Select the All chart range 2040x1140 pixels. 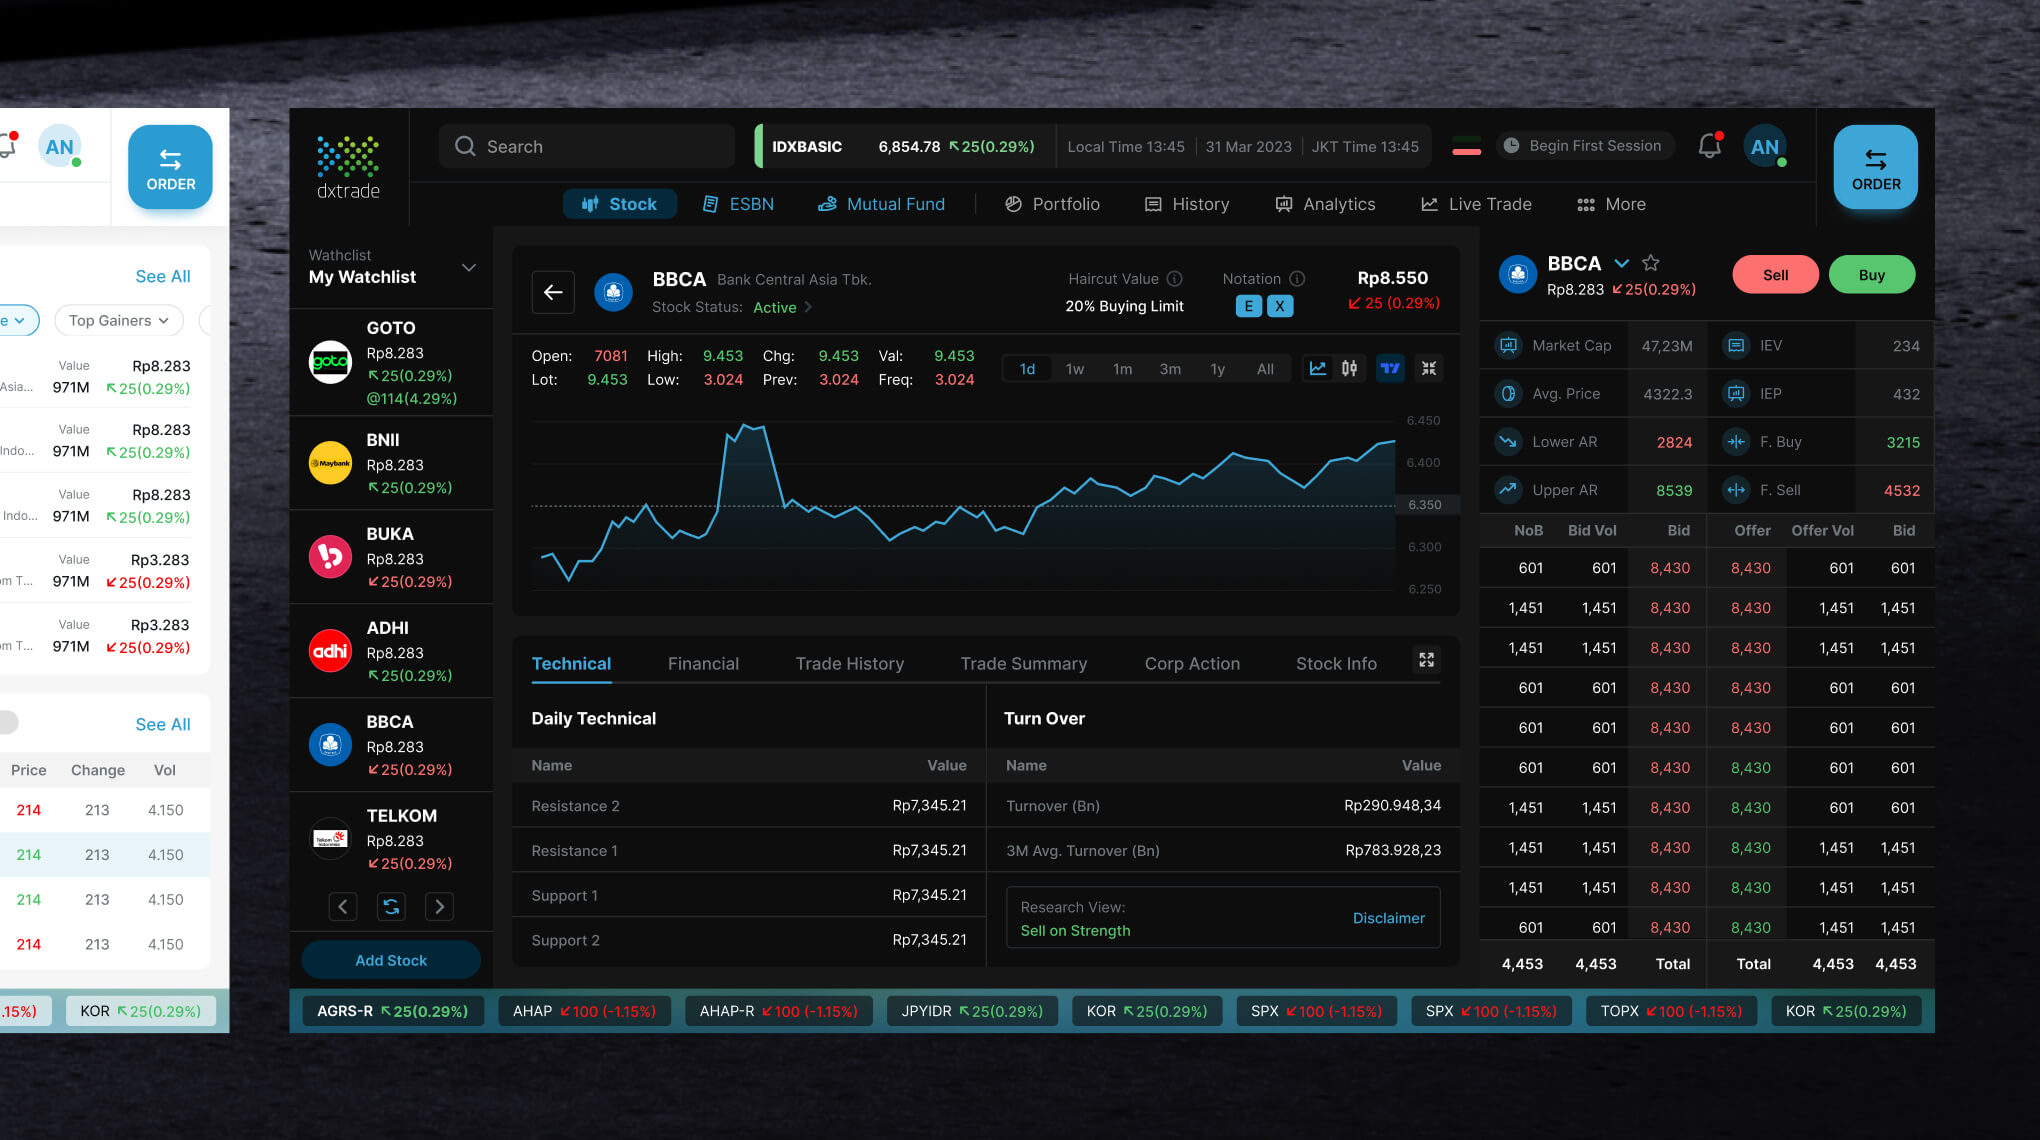coord(1265,369)
